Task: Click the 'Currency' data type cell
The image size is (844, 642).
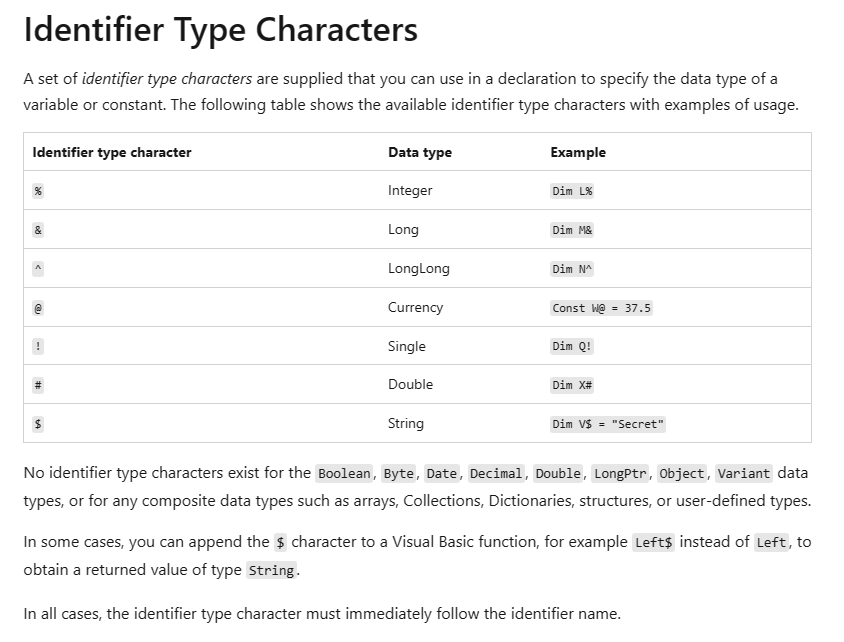Action: tap(416, 308)
